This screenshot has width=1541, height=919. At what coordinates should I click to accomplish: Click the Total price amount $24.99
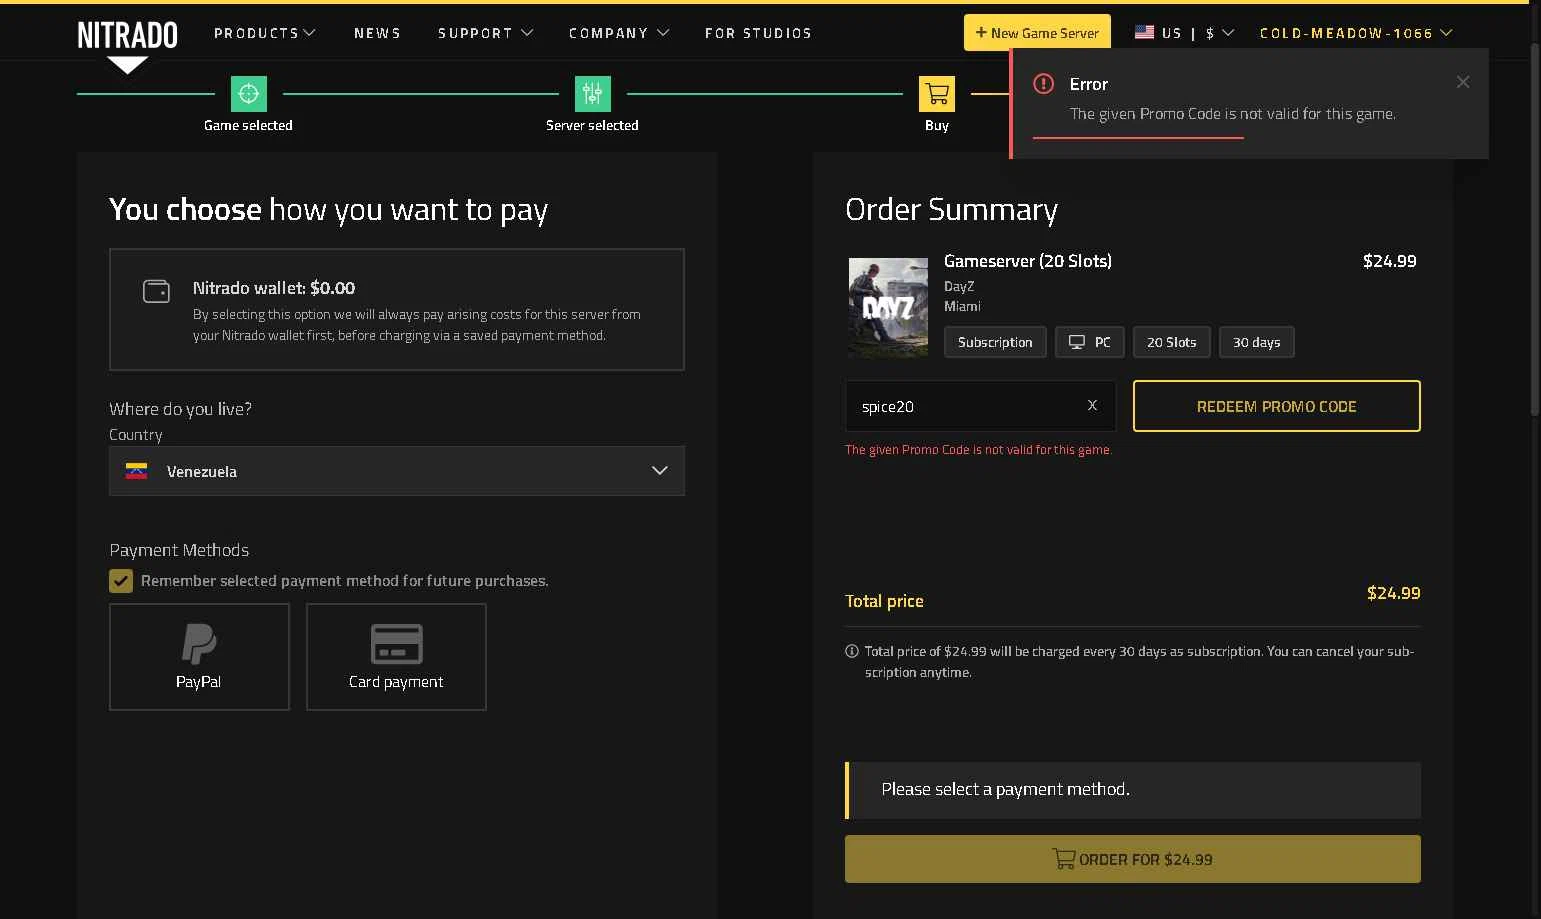click(x=1394, y=593)
